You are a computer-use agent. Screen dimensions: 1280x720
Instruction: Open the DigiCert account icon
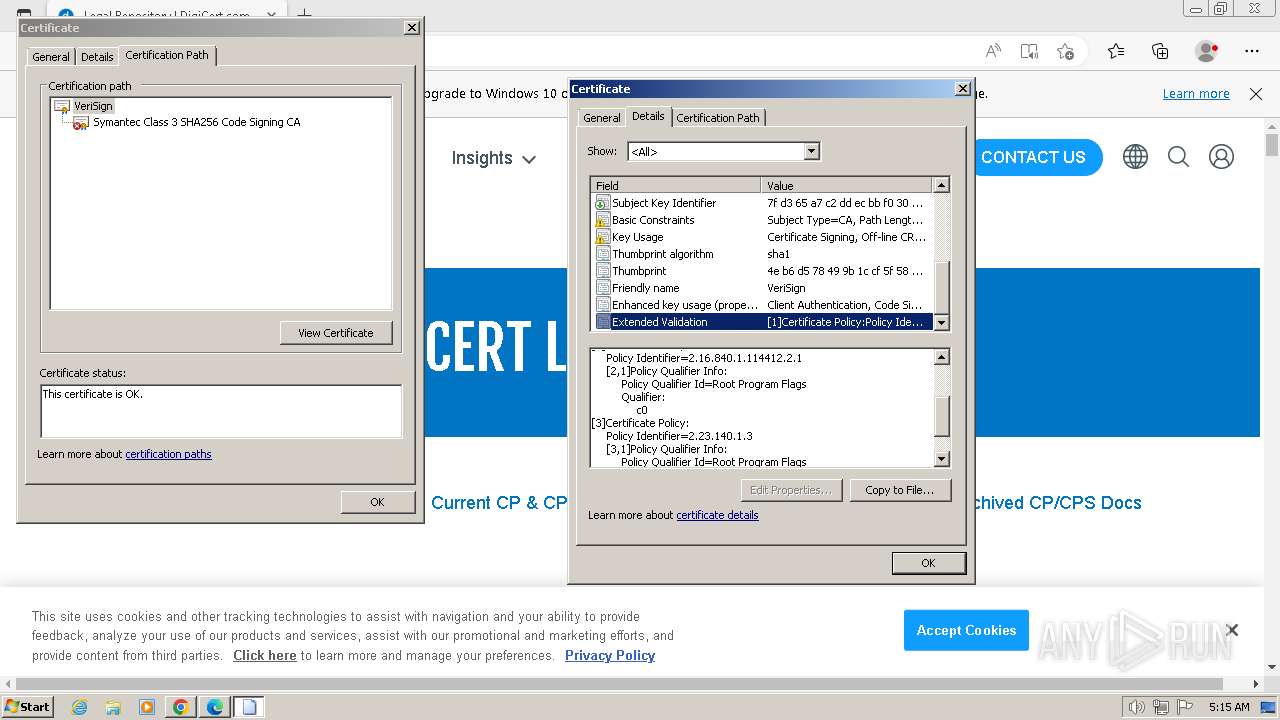(x=1221, y=157)
